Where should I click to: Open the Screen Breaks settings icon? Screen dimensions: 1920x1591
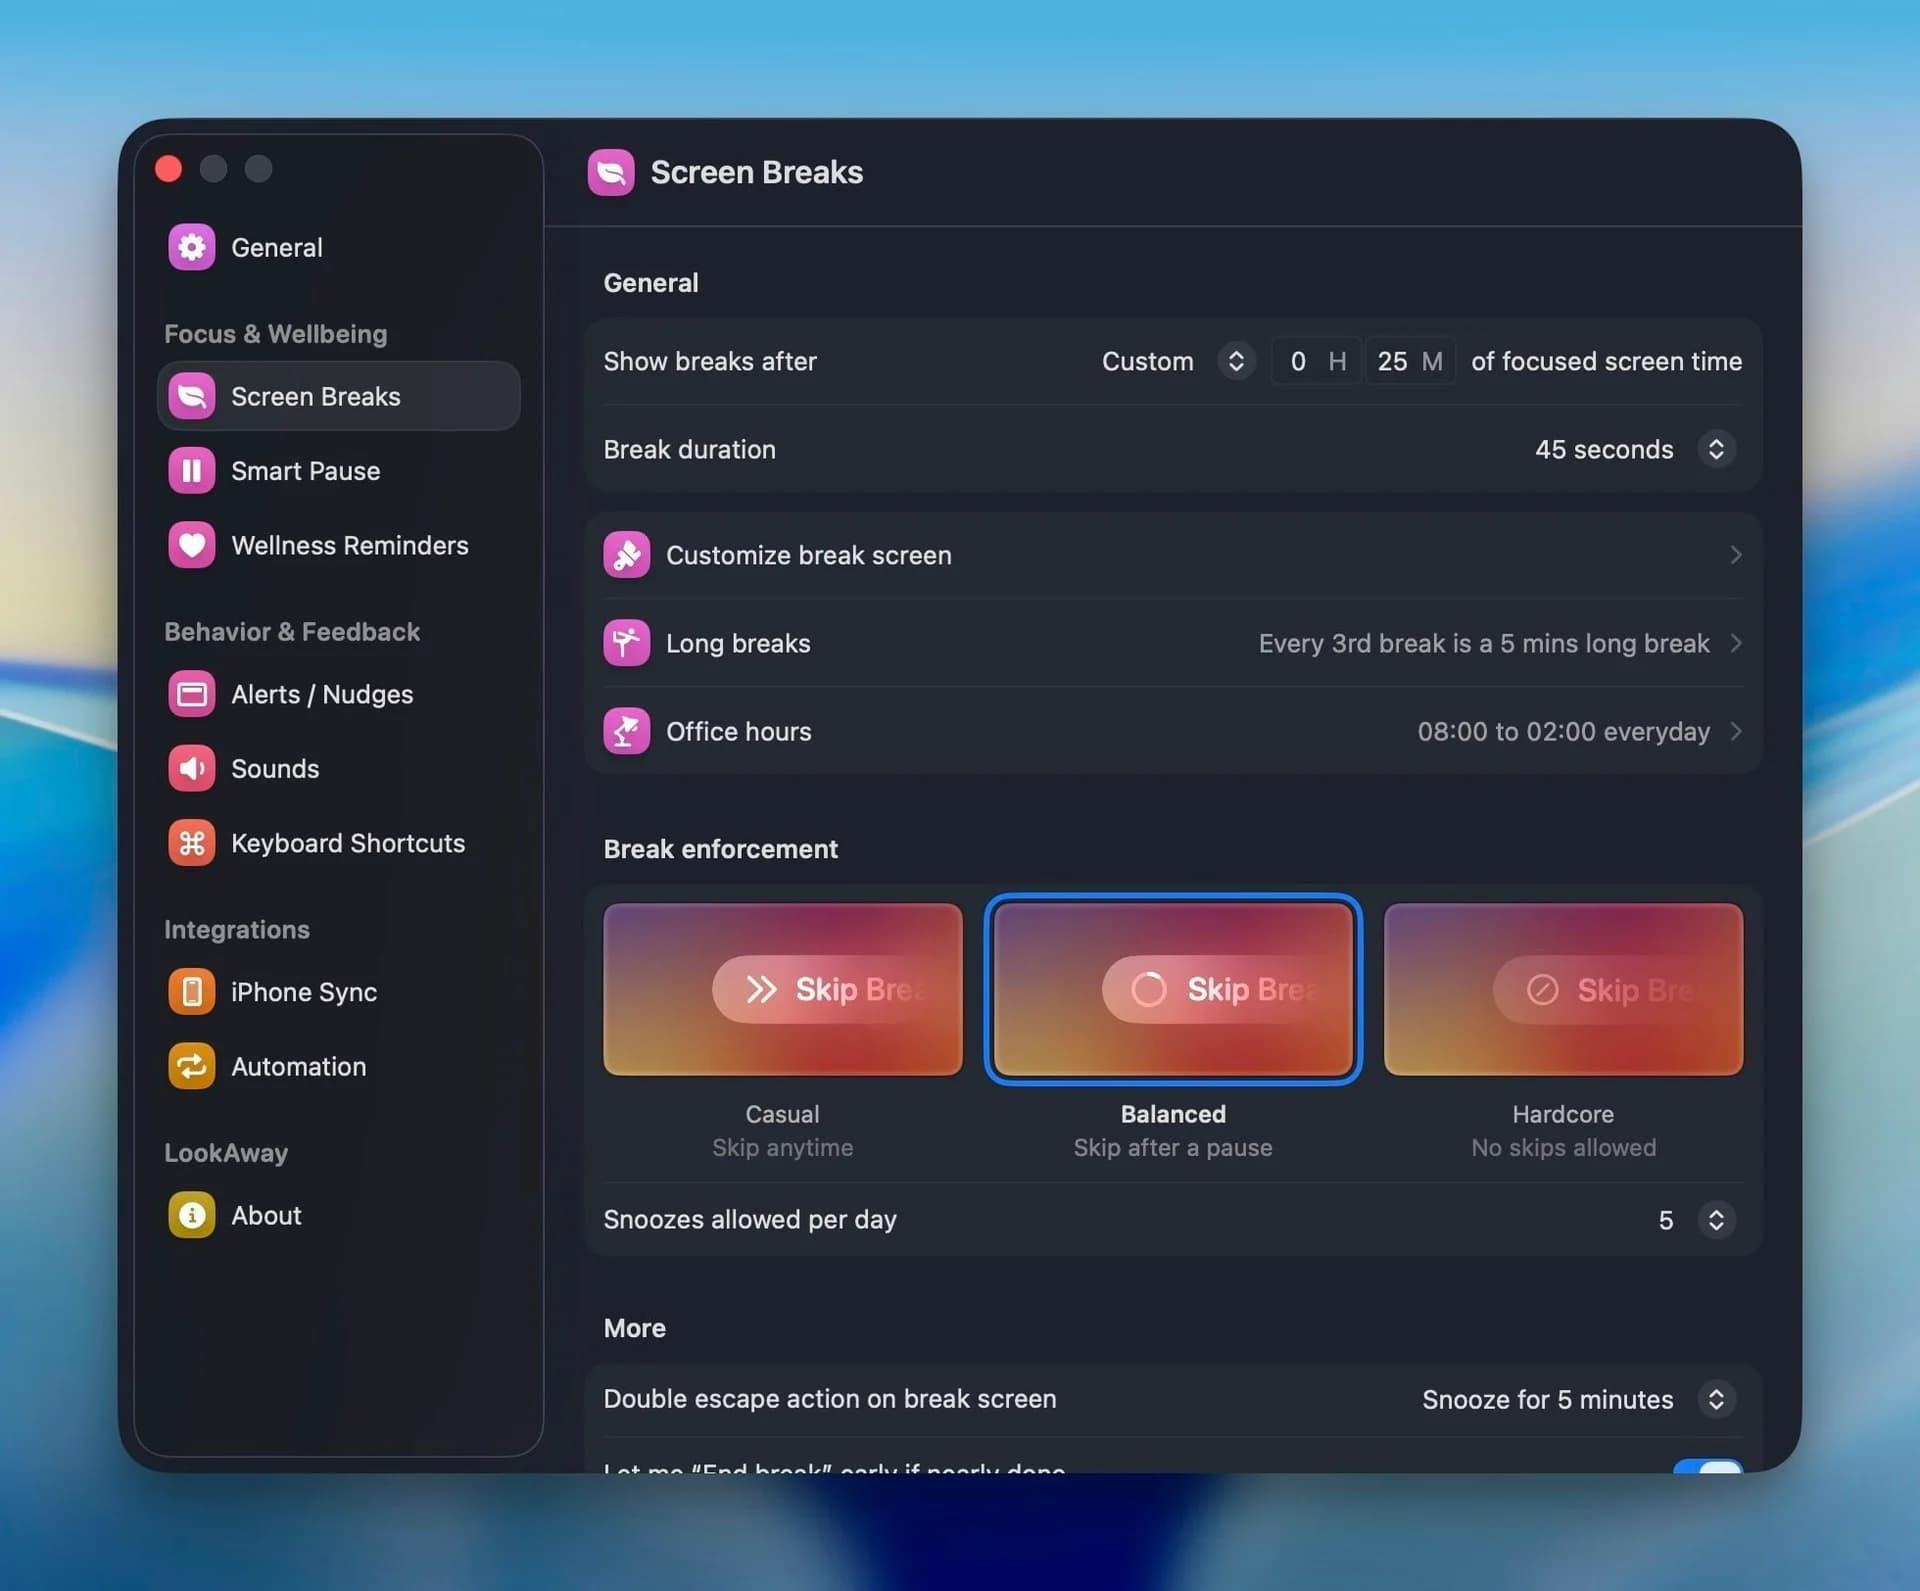coord(191,396)
